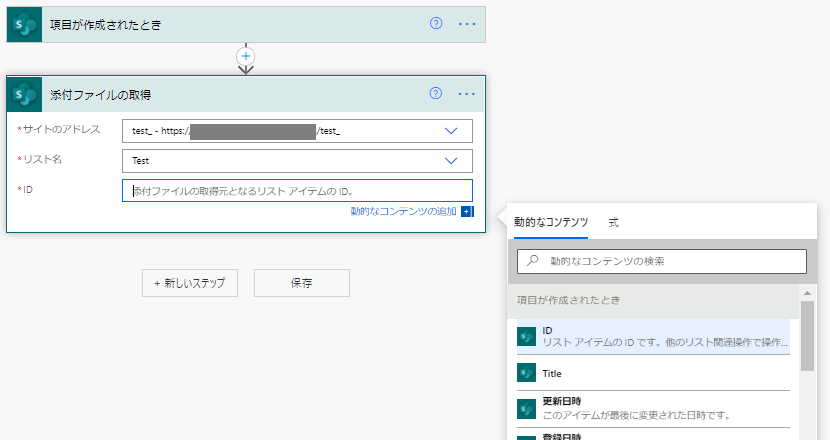Click the 項目が作成されたとき group header in panel
The image size is (830, 440).
coord(653,300)
